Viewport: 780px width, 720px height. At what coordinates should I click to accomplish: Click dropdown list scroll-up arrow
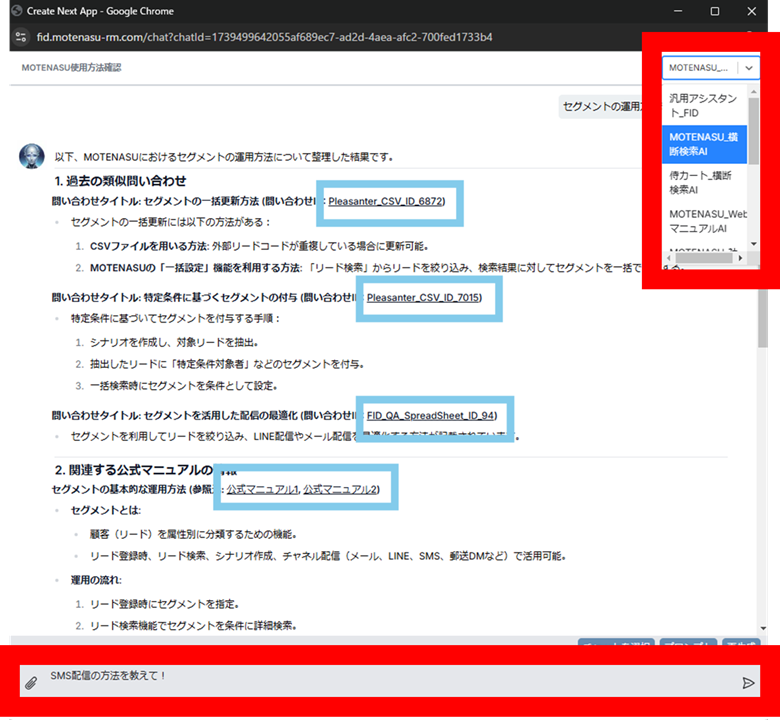(x=754, y=92)
